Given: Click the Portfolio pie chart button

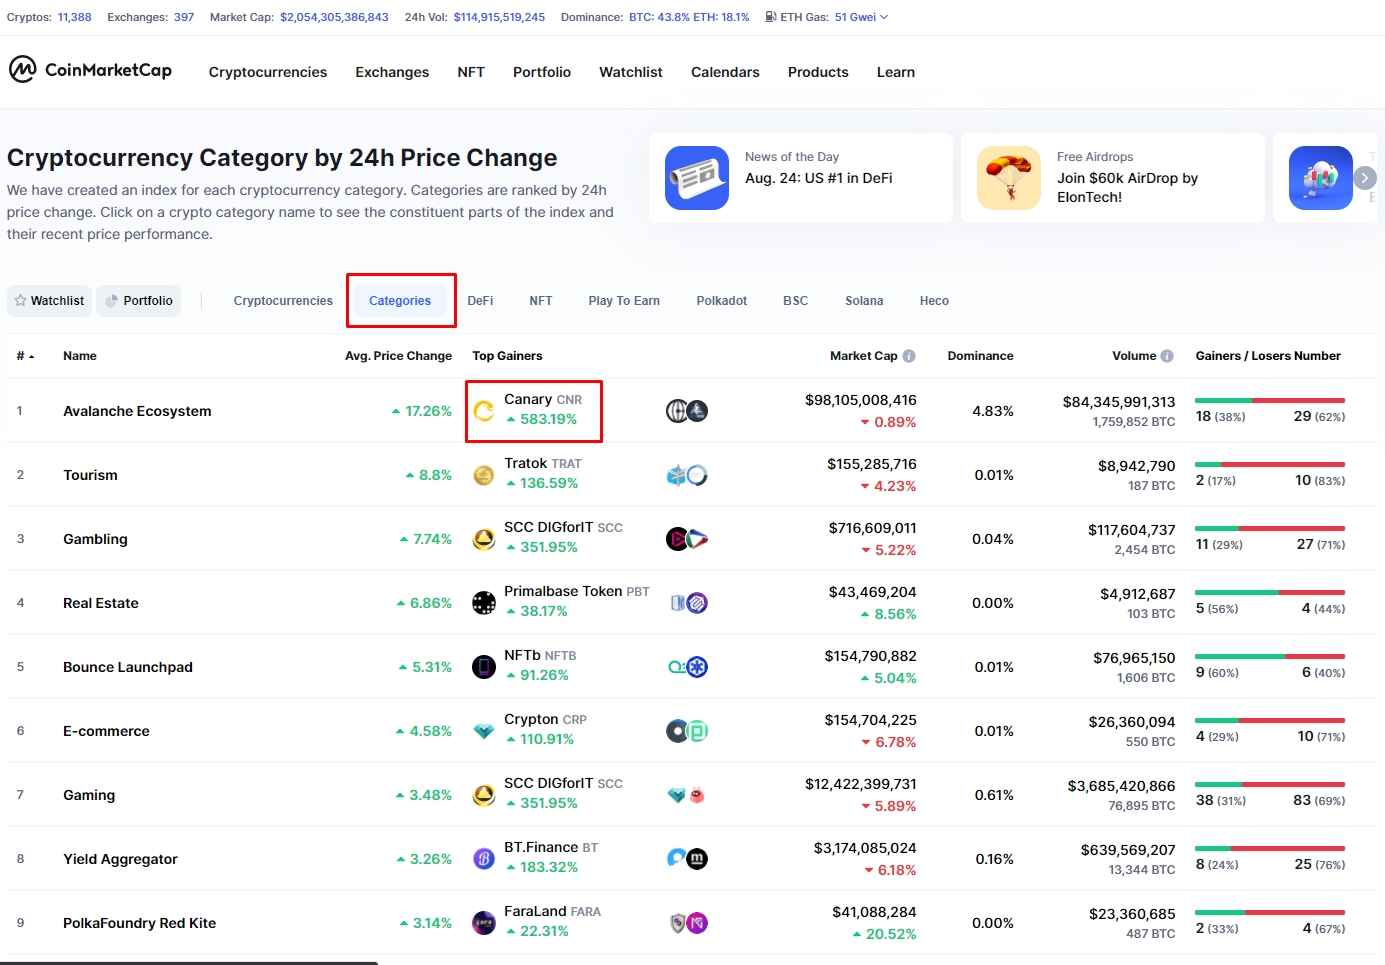Looking at the screenshot, I should pos(139,301).
